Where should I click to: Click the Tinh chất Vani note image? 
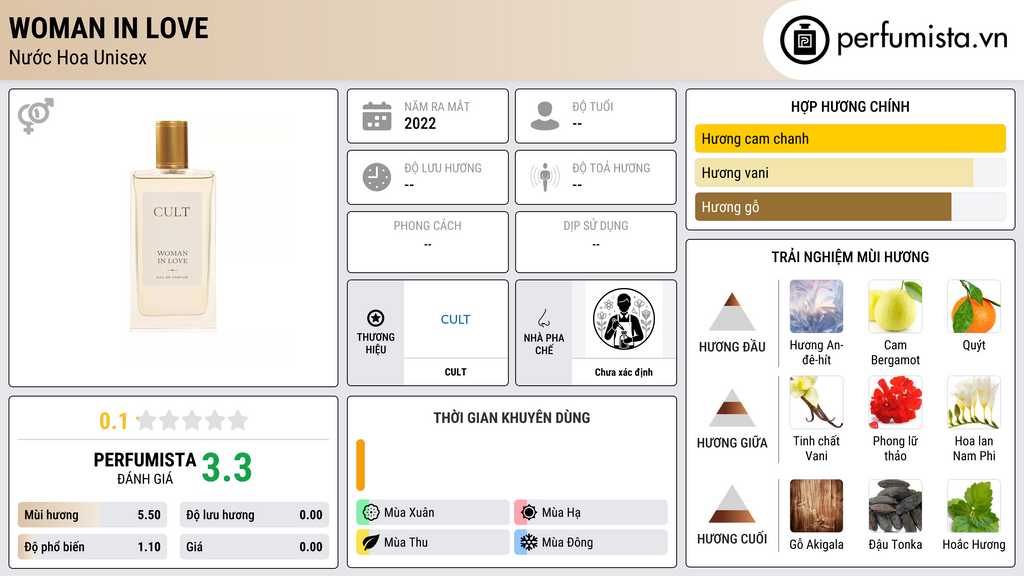point(816,402)
